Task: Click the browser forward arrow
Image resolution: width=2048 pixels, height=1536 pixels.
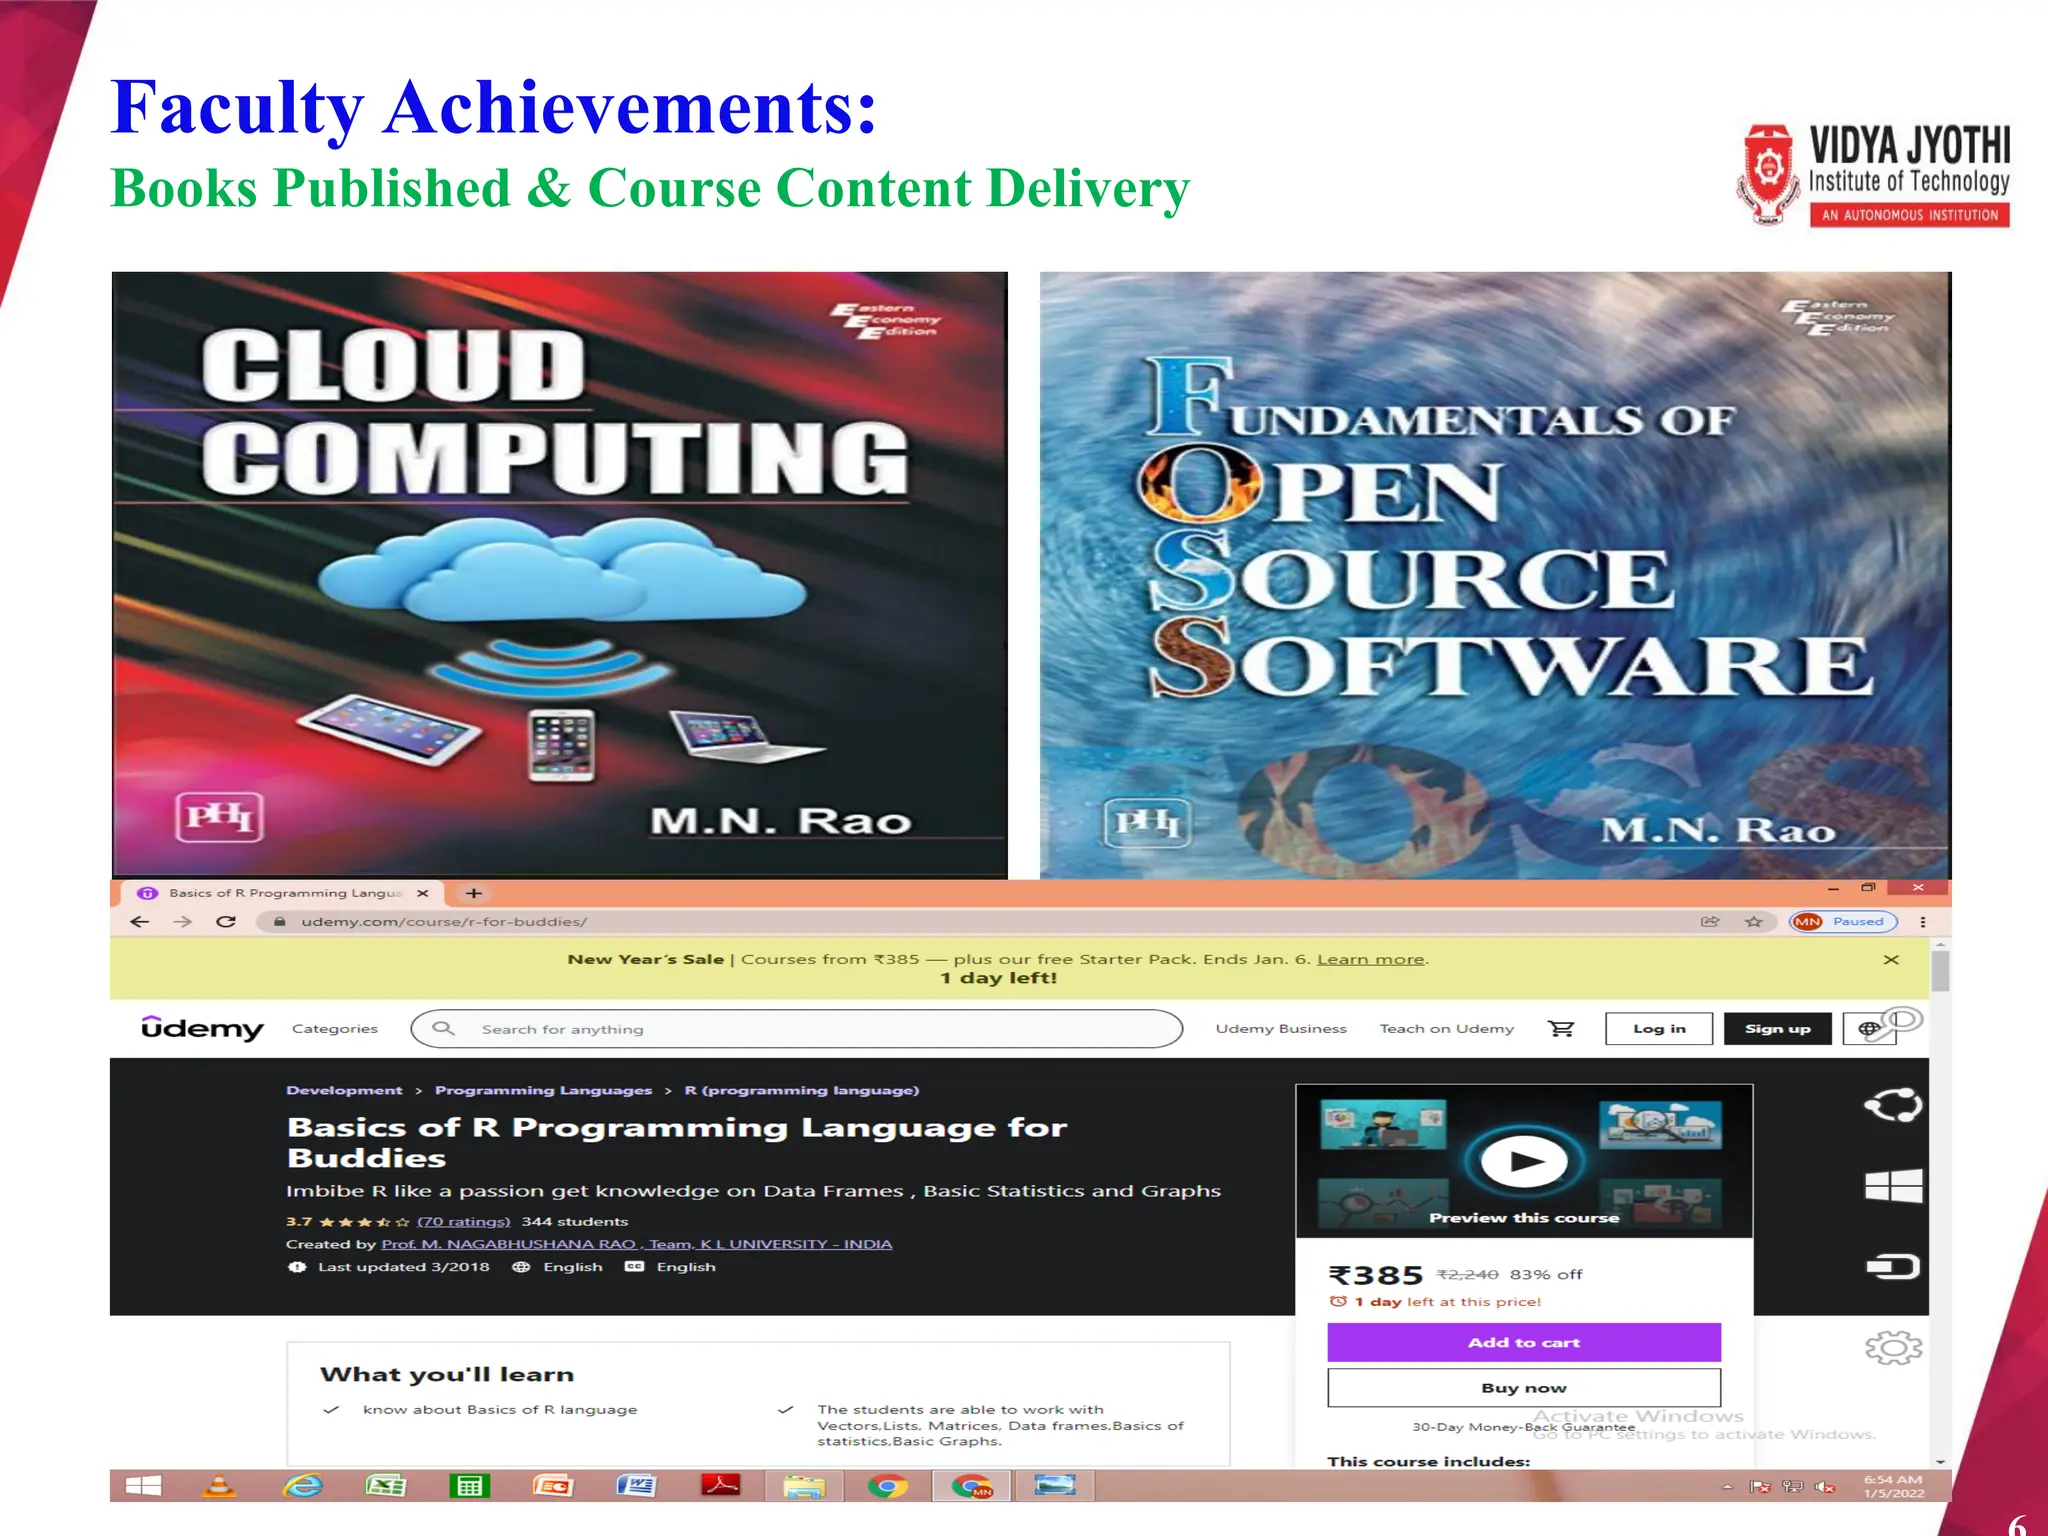Action: click(182, 922)
